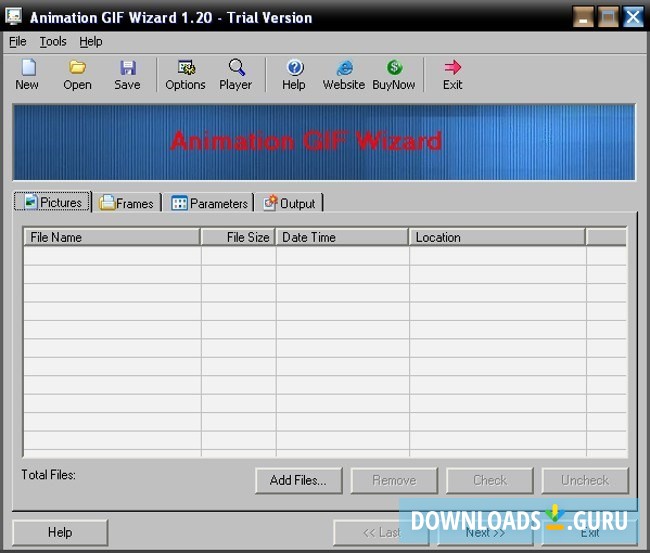Open the File menu

[x=17, y=41]
